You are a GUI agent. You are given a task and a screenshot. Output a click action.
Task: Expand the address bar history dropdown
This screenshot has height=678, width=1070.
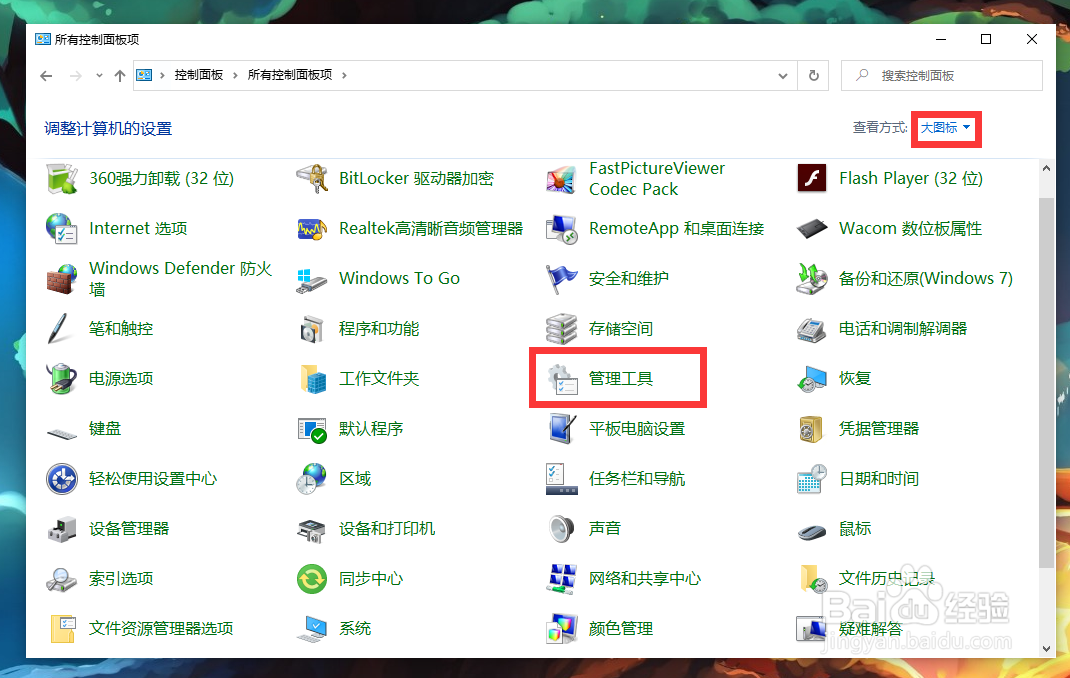point(783,76)
